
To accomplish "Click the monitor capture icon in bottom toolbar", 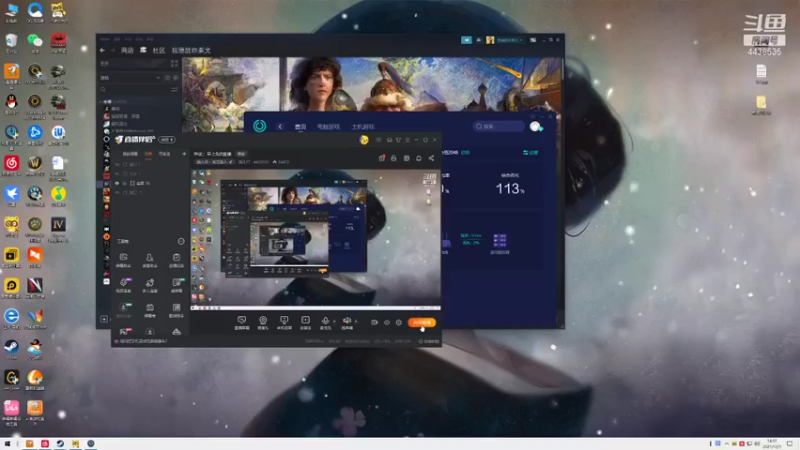I will 284,320.
